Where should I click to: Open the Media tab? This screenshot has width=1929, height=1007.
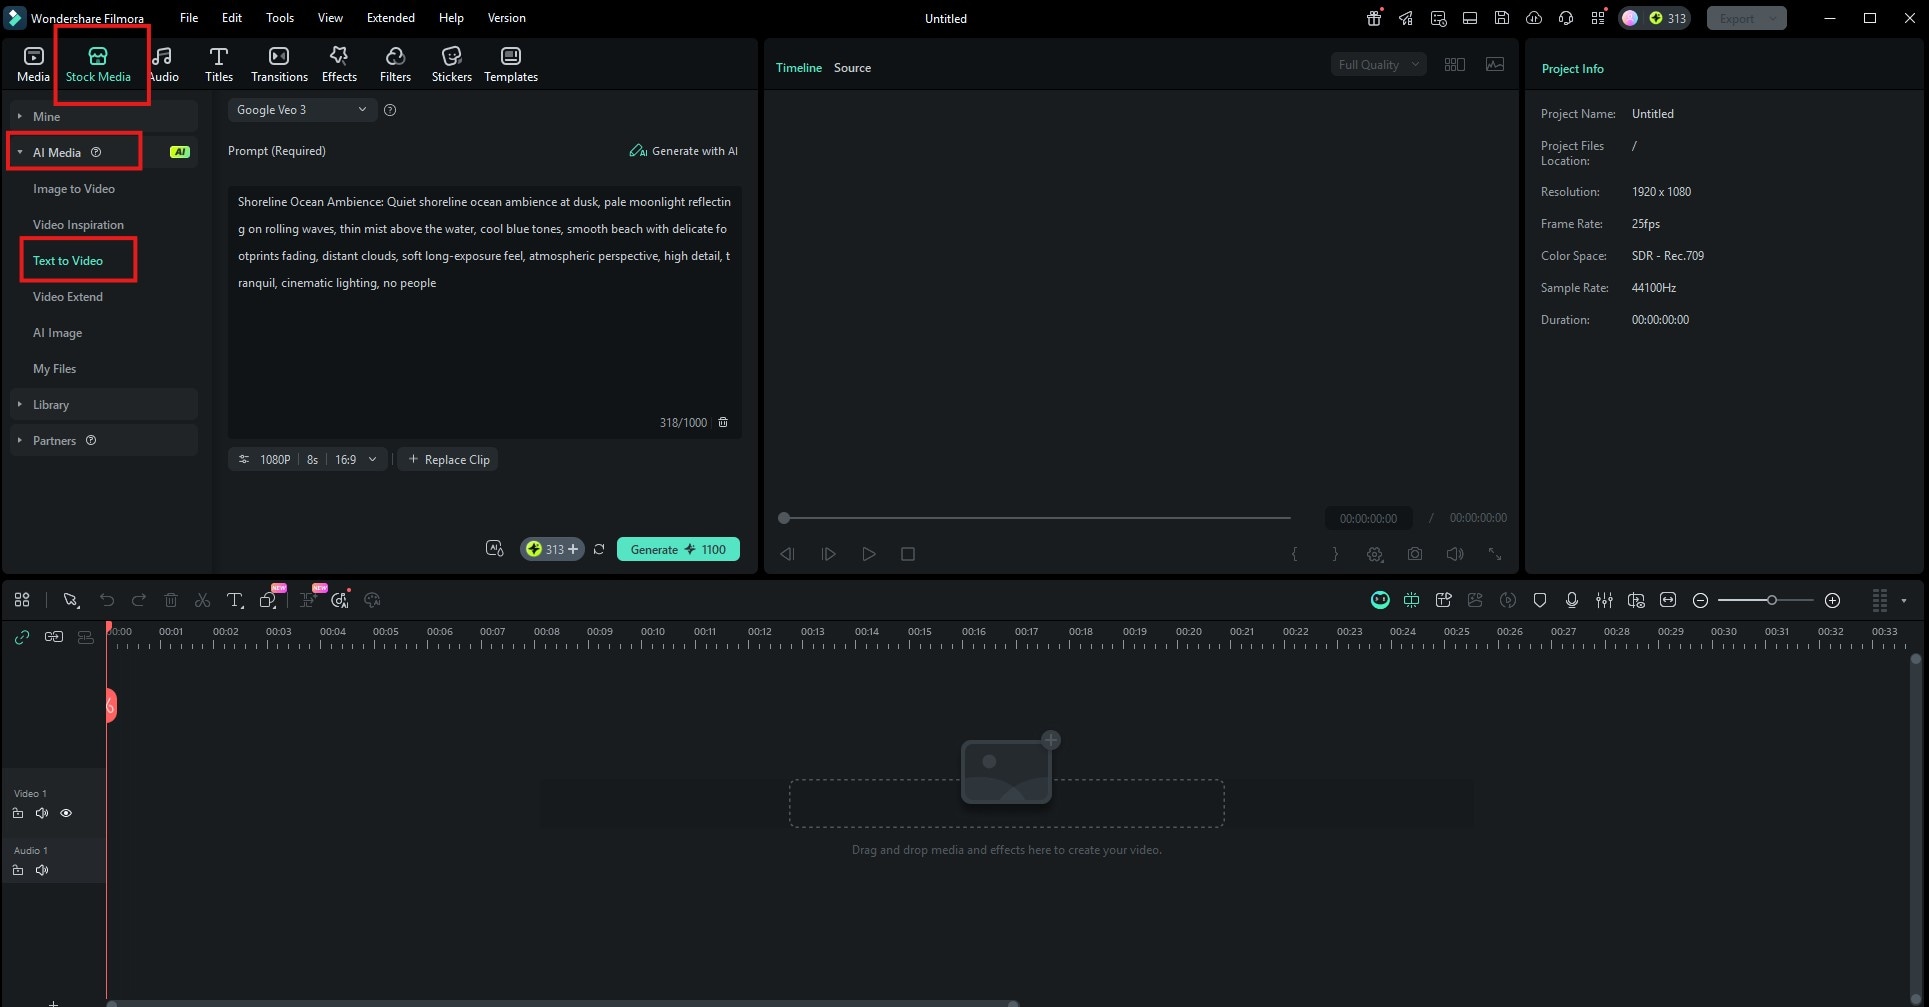(x=33, y=64)
